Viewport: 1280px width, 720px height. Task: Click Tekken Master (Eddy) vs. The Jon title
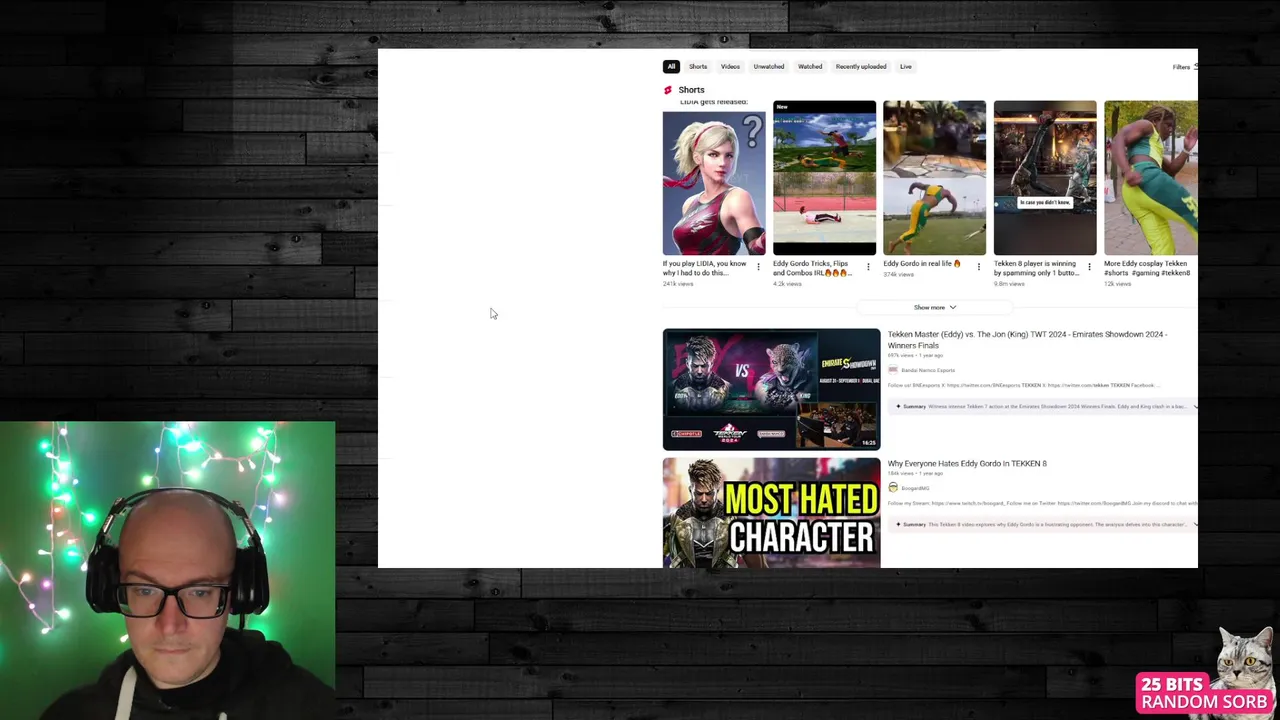tap(1027, 340)
